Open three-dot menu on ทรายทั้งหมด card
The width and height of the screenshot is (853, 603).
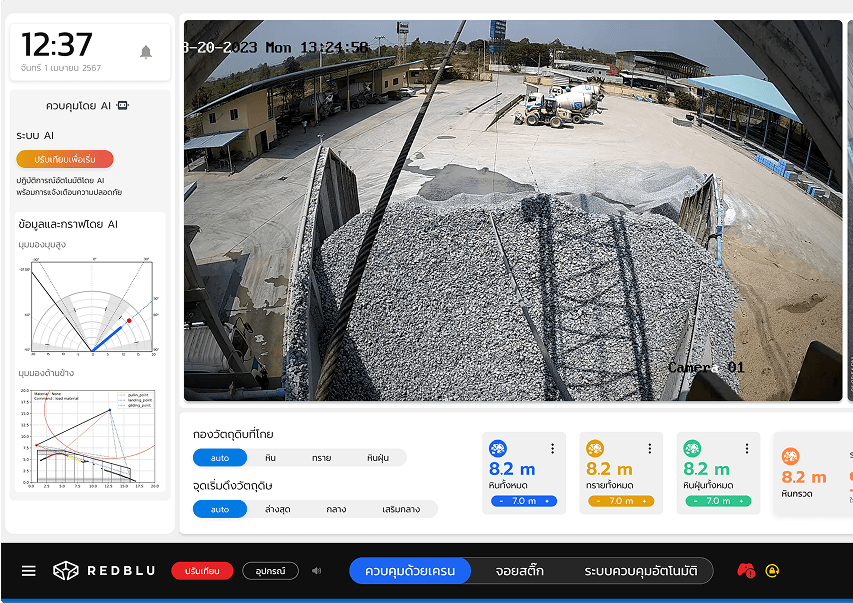649,449
